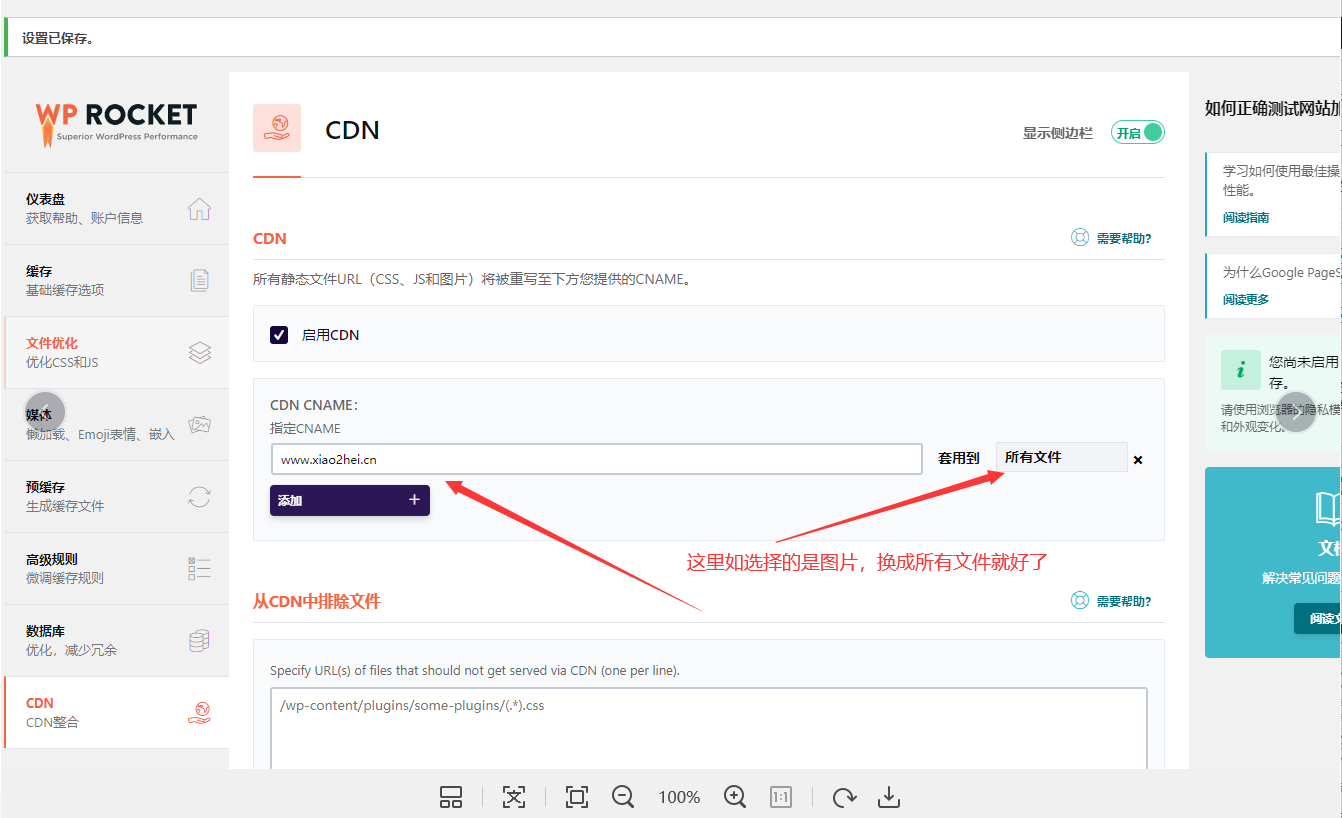Click the 添加 button to add a CNAME
Image resolution: width=1342 pixels, height=818 pixels.
(x=350, y=500)
